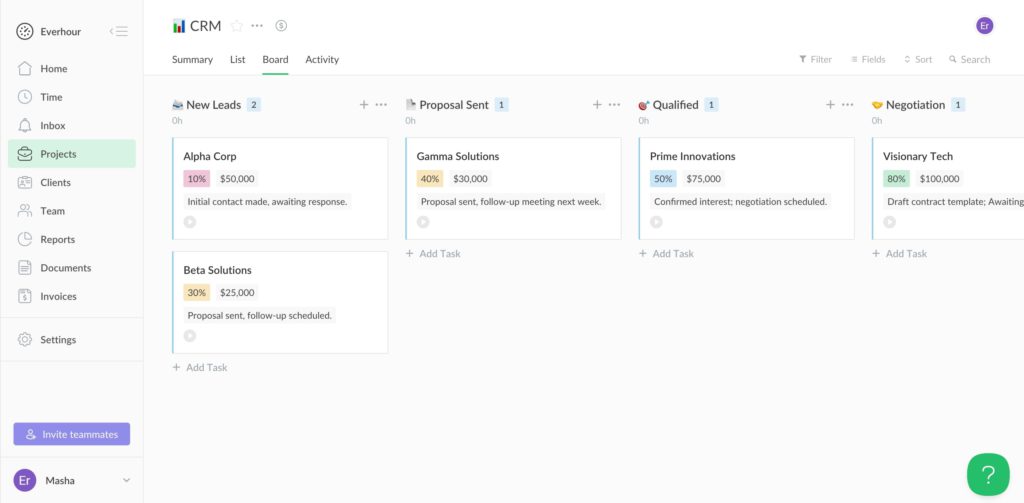The width and height of the screenshot is (1024, 503).
Task: Select Projects in the sidebar
Action: pos(72,154)
